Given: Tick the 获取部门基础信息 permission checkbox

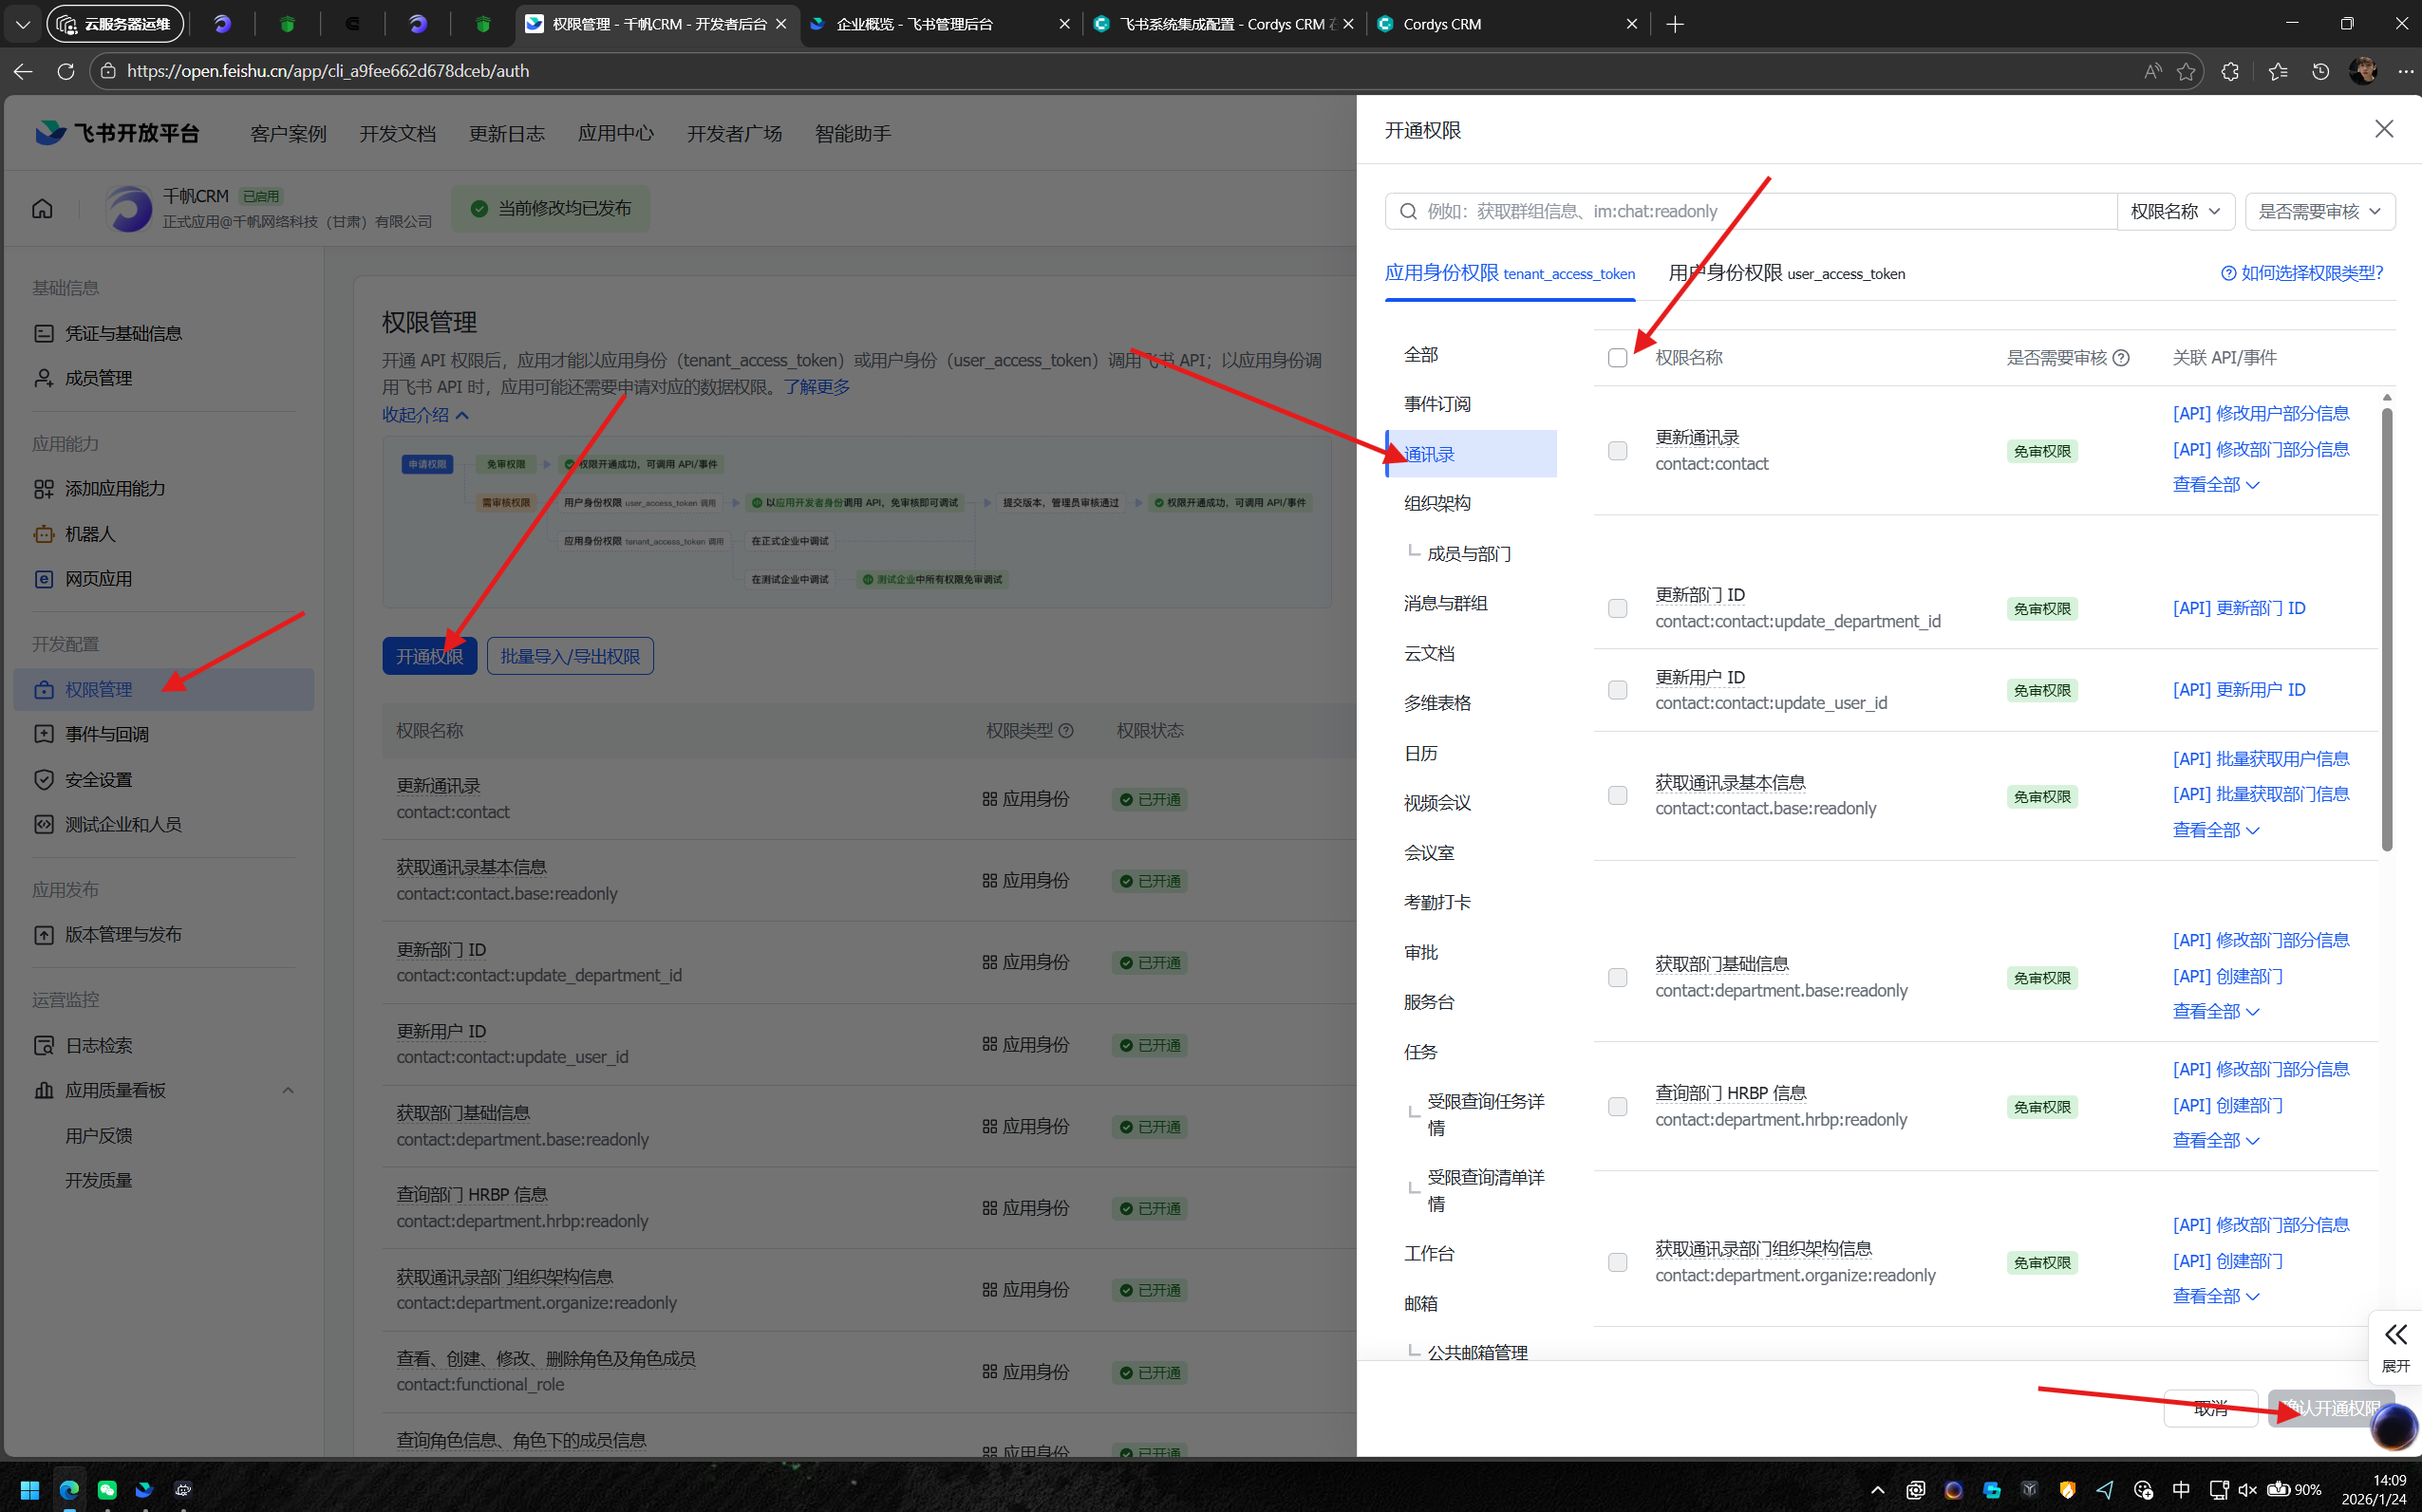Looking at the screenshot, I should pyautogui.click(x=1617, y=978).
